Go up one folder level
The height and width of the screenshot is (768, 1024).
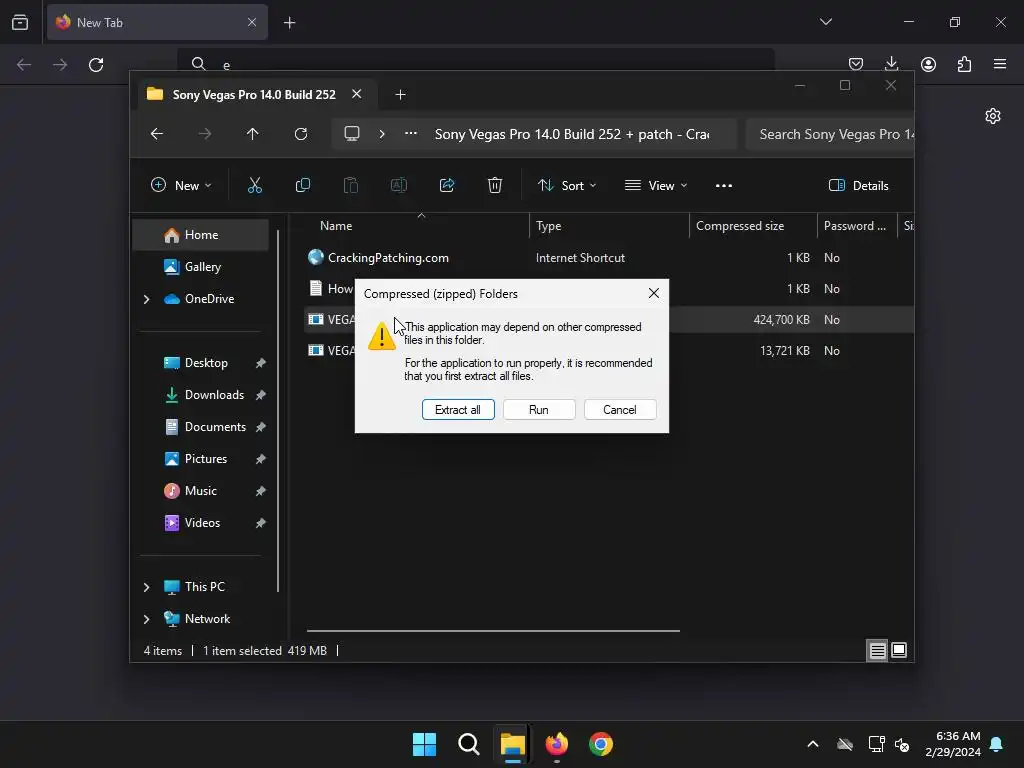[253, 134]
